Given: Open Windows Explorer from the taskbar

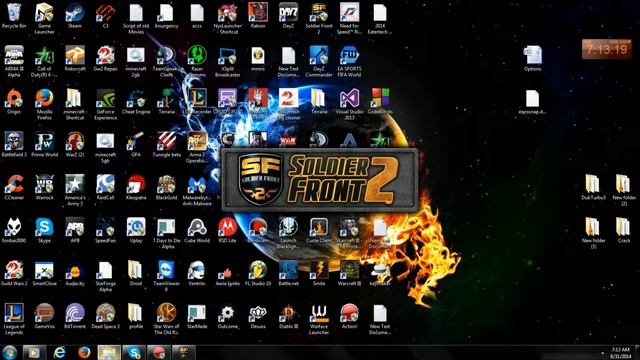Looking at the screenshot, I should 109,353.
